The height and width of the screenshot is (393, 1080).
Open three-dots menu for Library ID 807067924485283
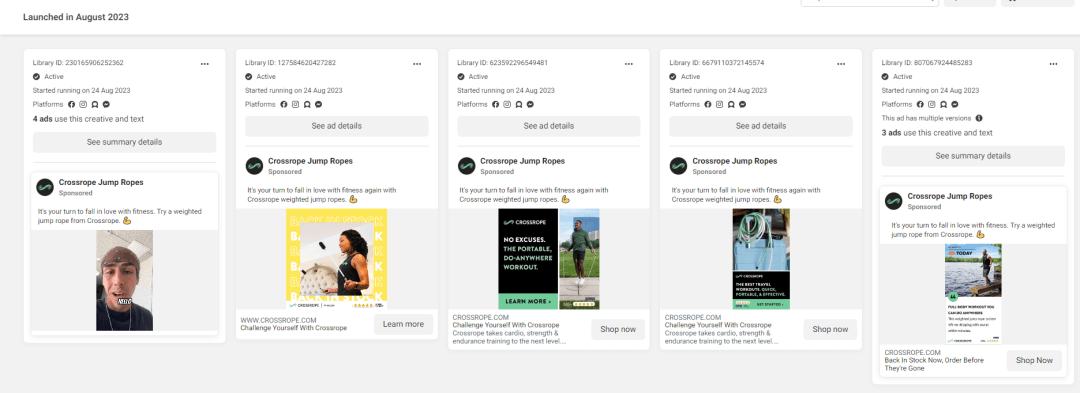pos(1053,64)
